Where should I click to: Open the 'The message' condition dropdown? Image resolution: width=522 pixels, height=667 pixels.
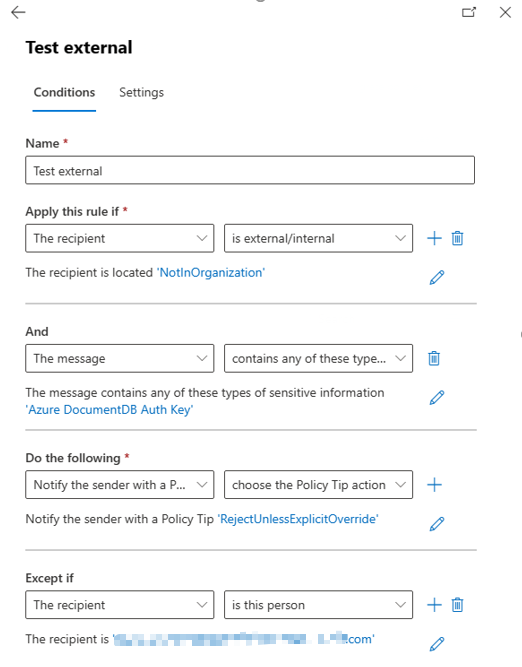point(120,358)
